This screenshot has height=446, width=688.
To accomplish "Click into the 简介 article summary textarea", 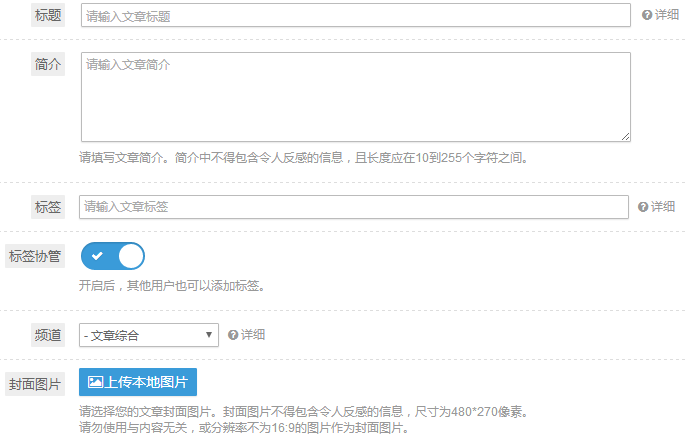I will 355,96.
